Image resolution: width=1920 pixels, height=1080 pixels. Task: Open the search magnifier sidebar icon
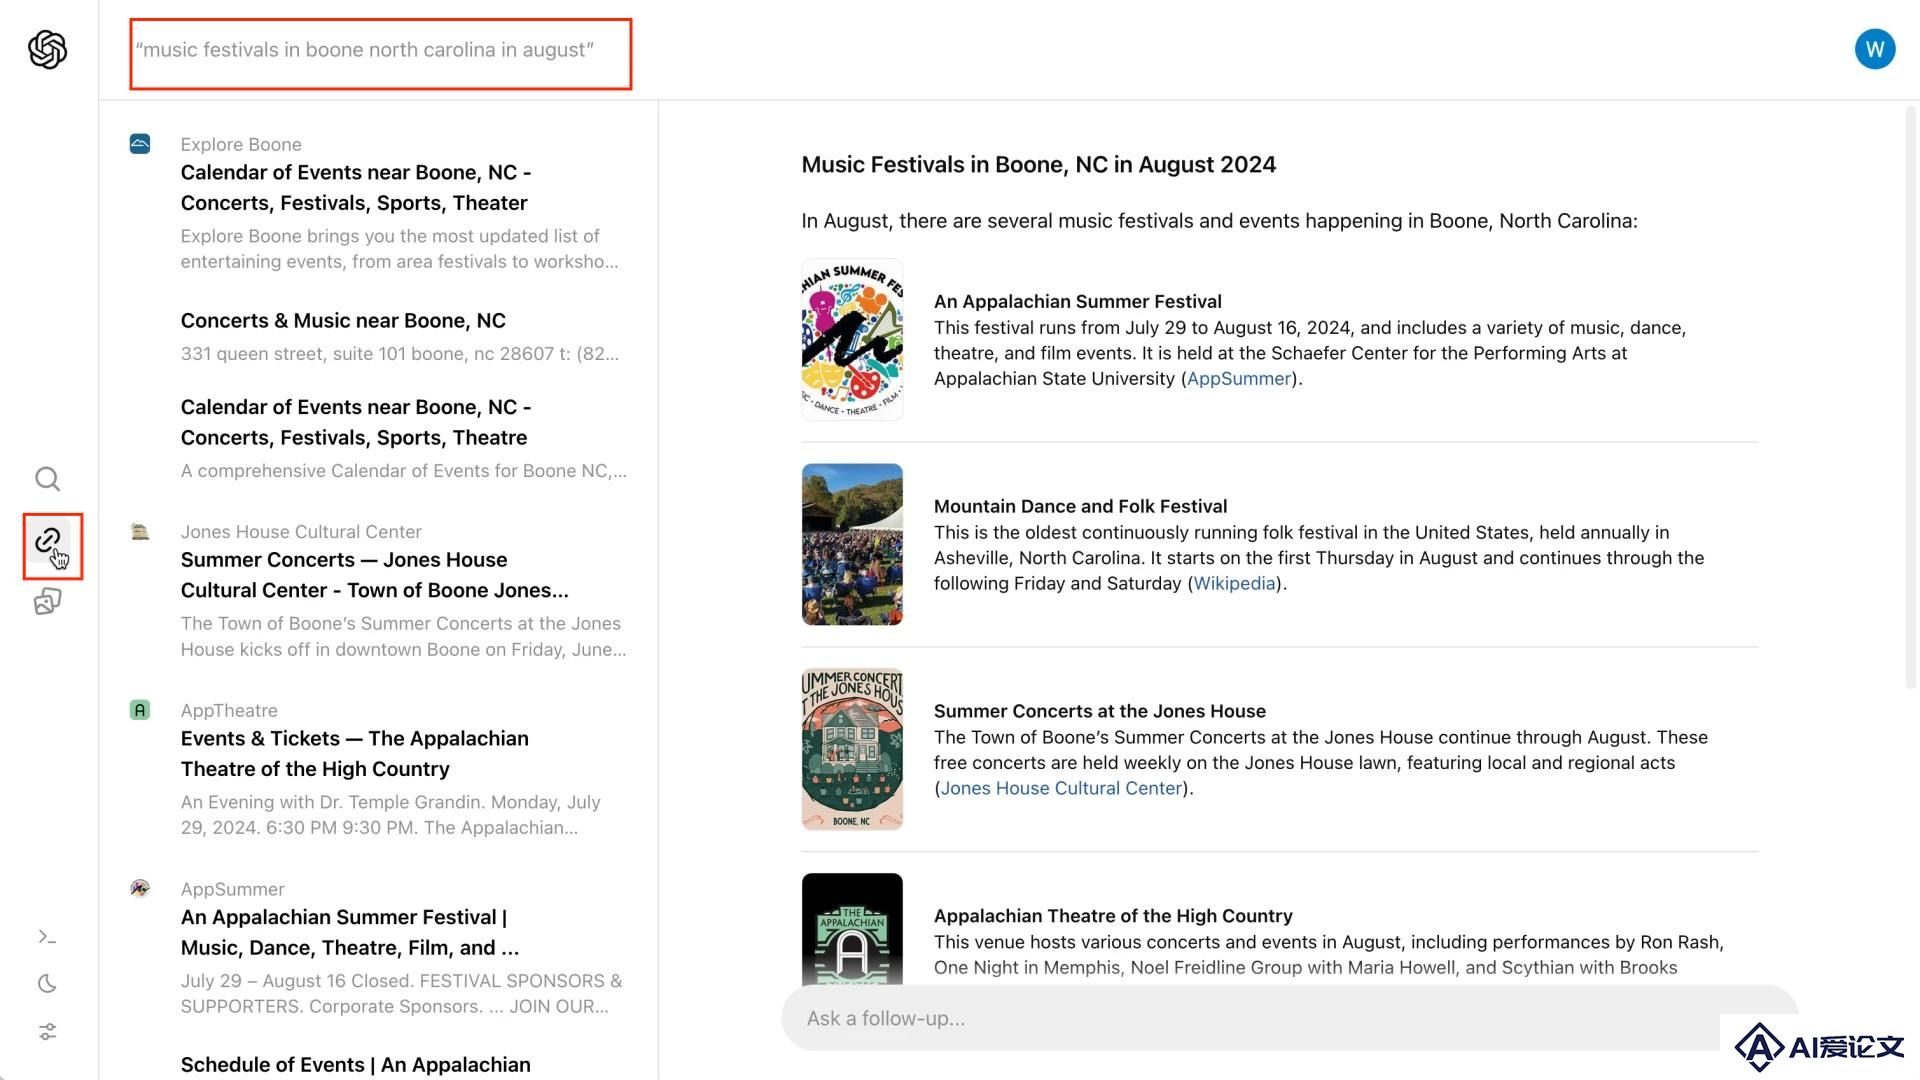tap(48, 479)
